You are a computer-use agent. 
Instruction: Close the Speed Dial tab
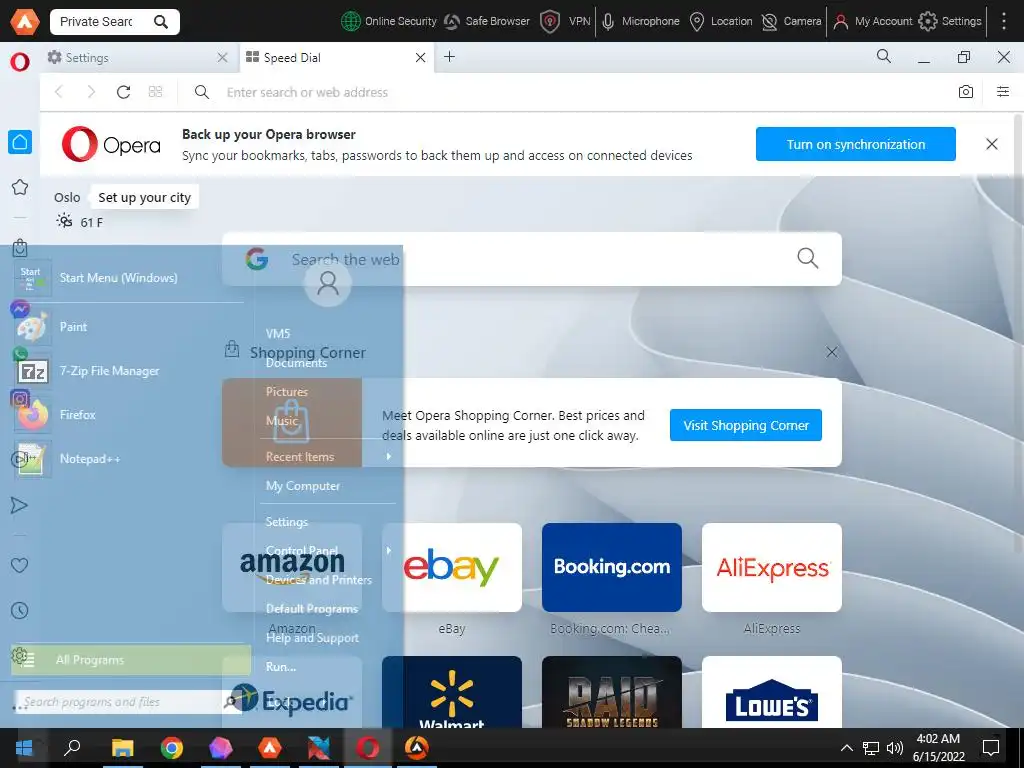421,57
